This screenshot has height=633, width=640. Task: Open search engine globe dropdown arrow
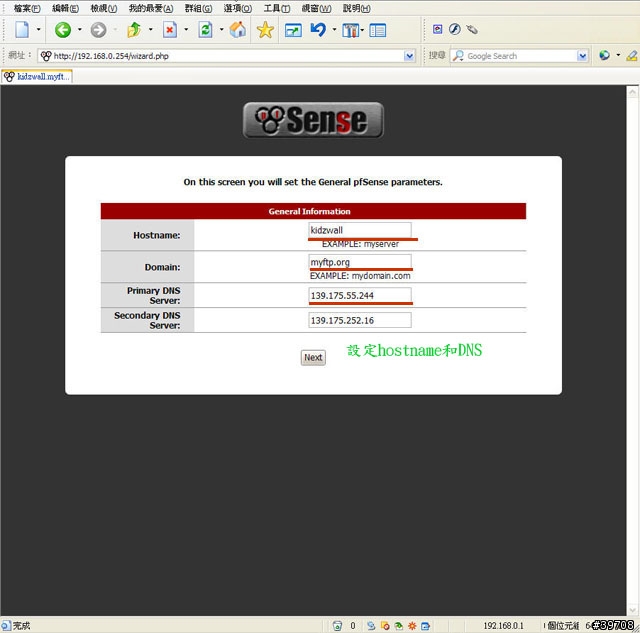coord(618,55)
